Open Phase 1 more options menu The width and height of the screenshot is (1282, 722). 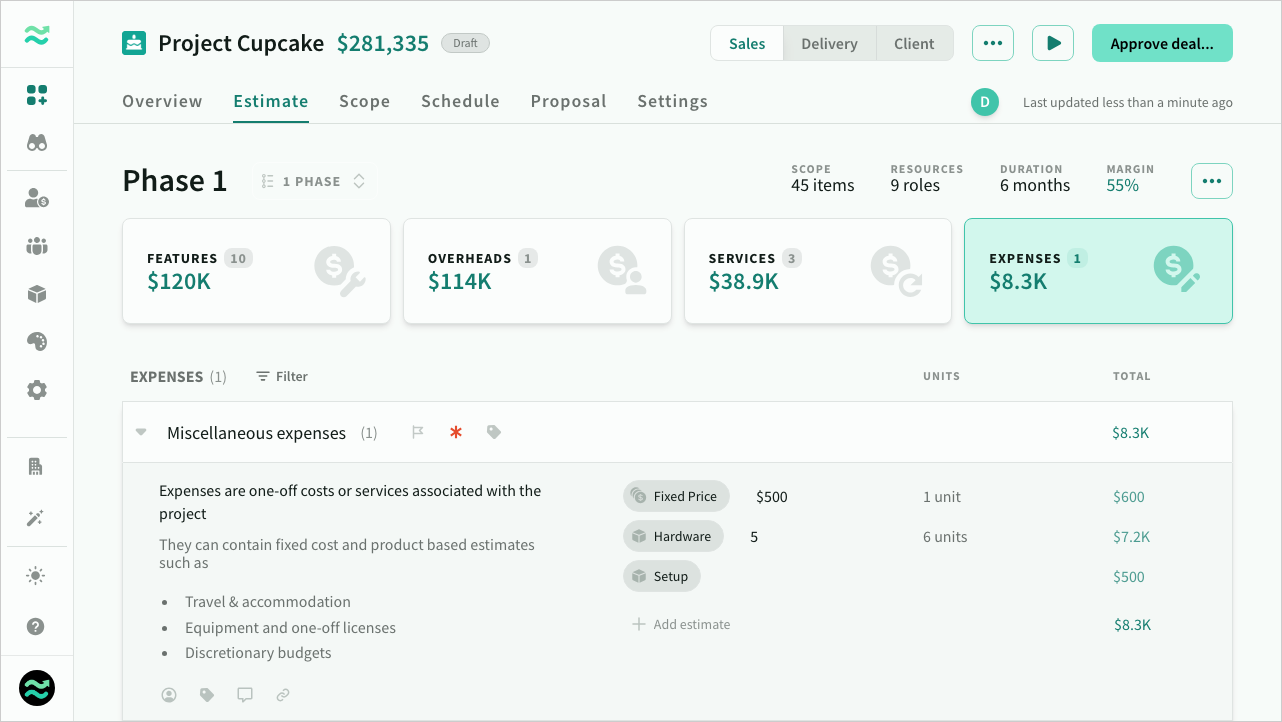click(1211, 181)
